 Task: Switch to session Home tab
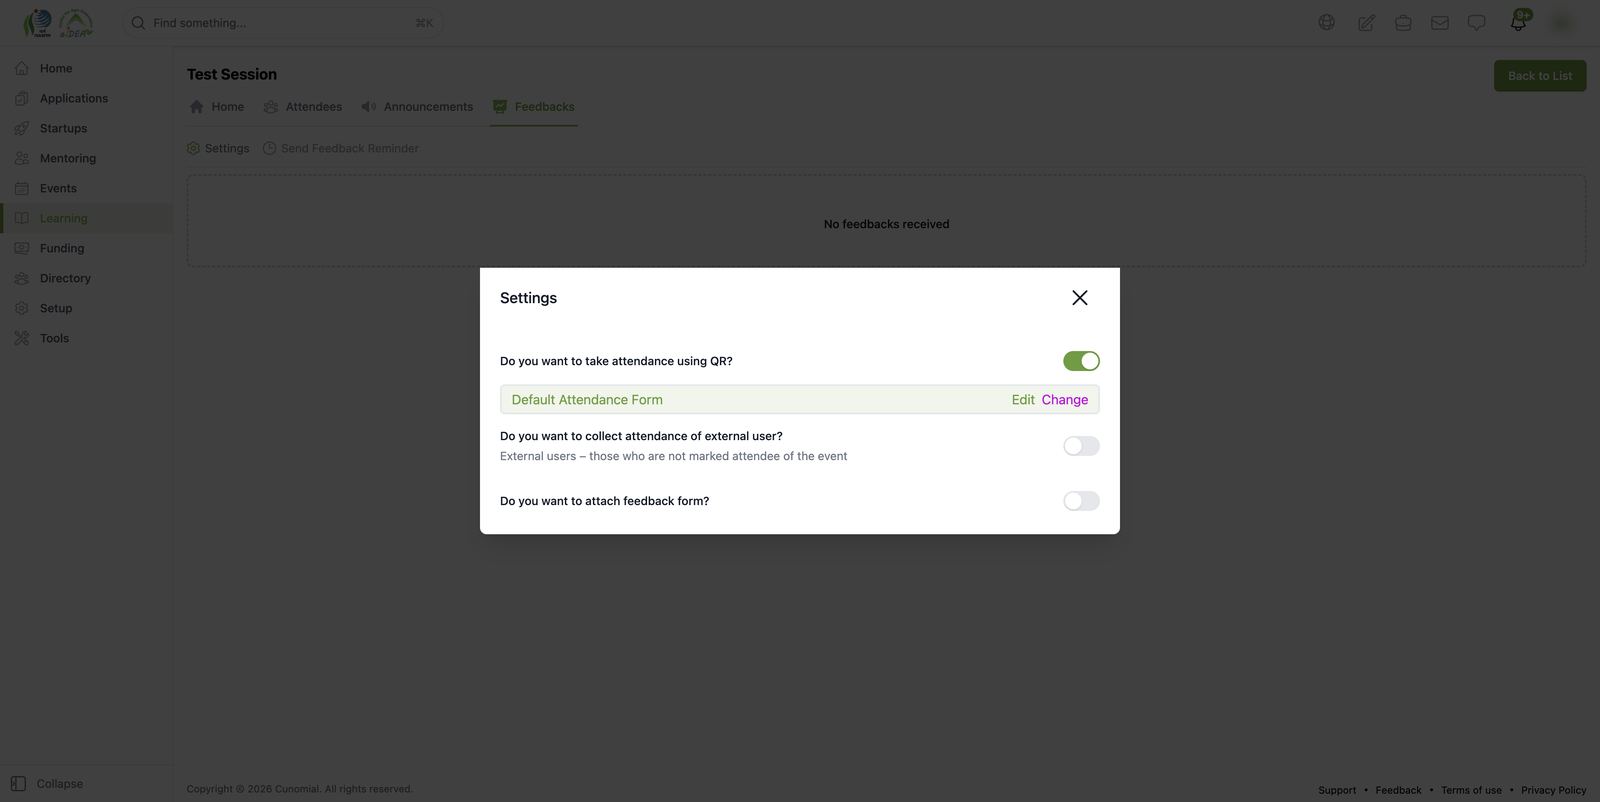[x=217, y=107]
